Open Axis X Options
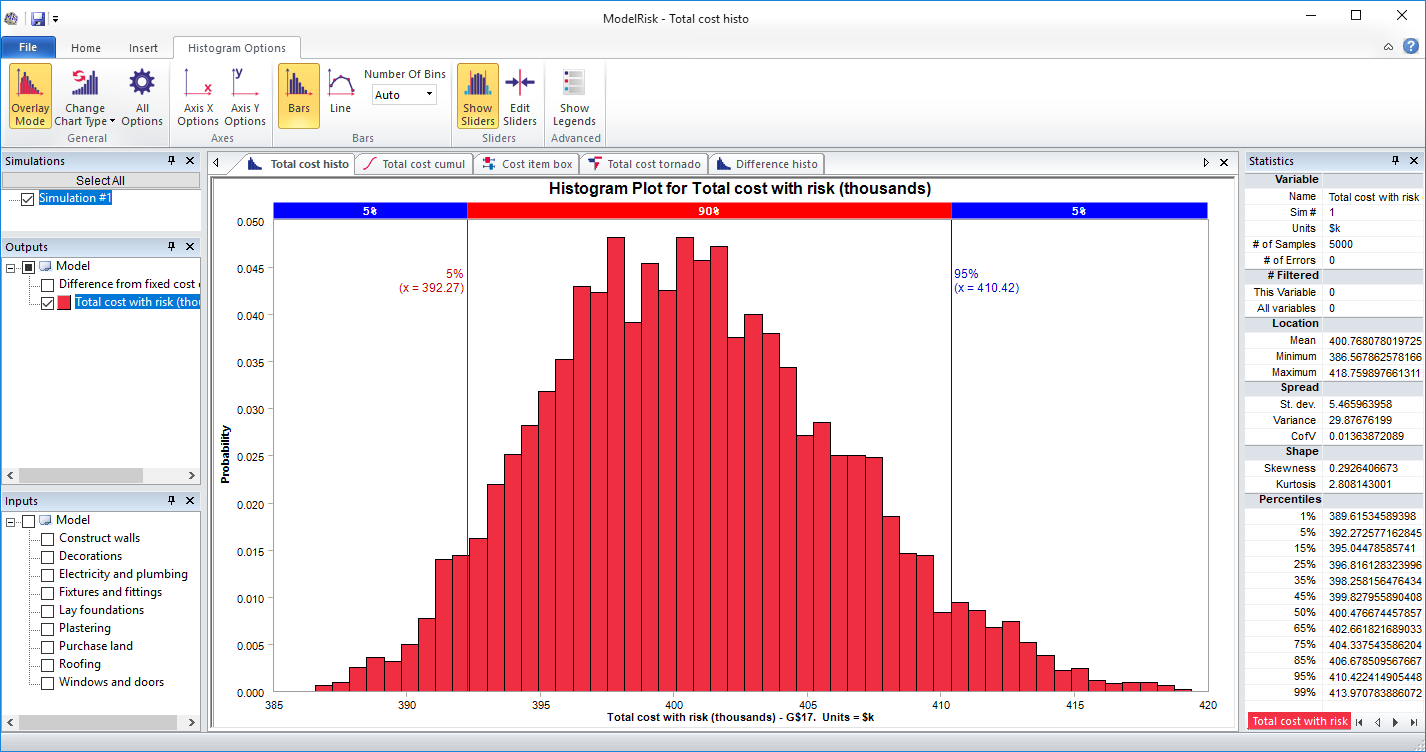 (x=197, y=95)
